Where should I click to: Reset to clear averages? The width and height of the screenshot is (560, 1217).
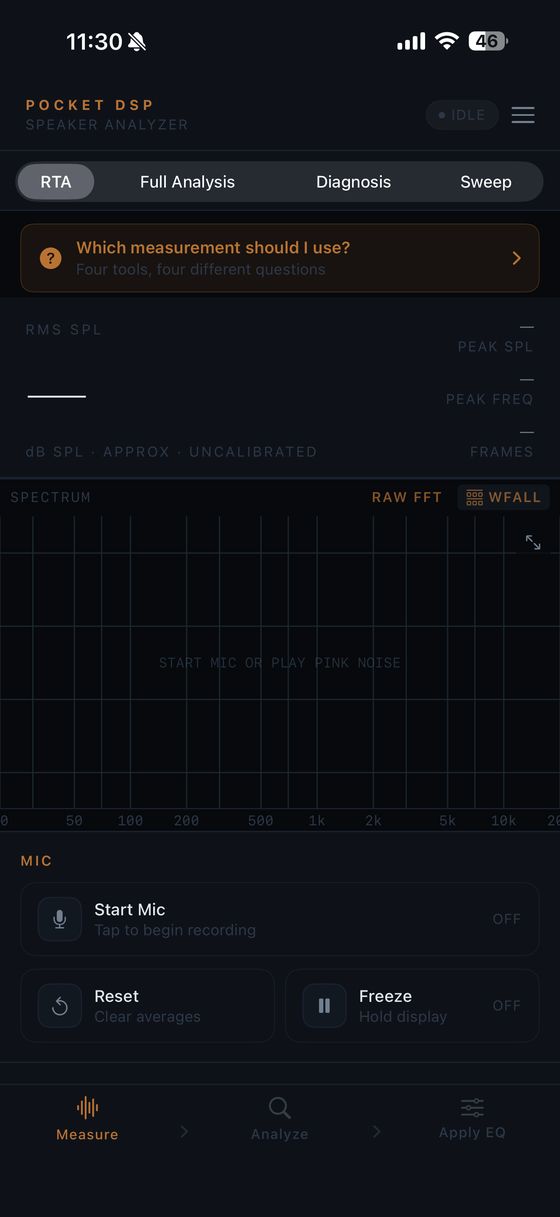[147, 1006]
